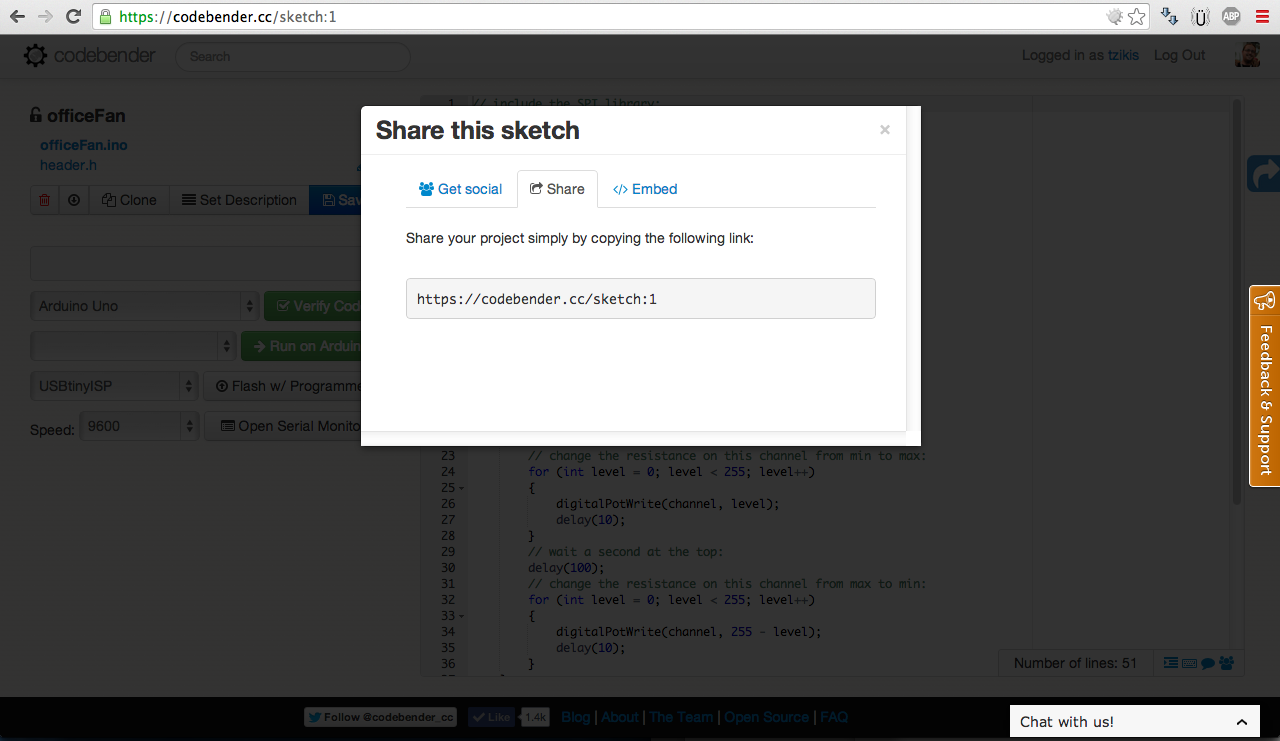Click the keyboard icon in editor status bar

(x=1189, y=663)
